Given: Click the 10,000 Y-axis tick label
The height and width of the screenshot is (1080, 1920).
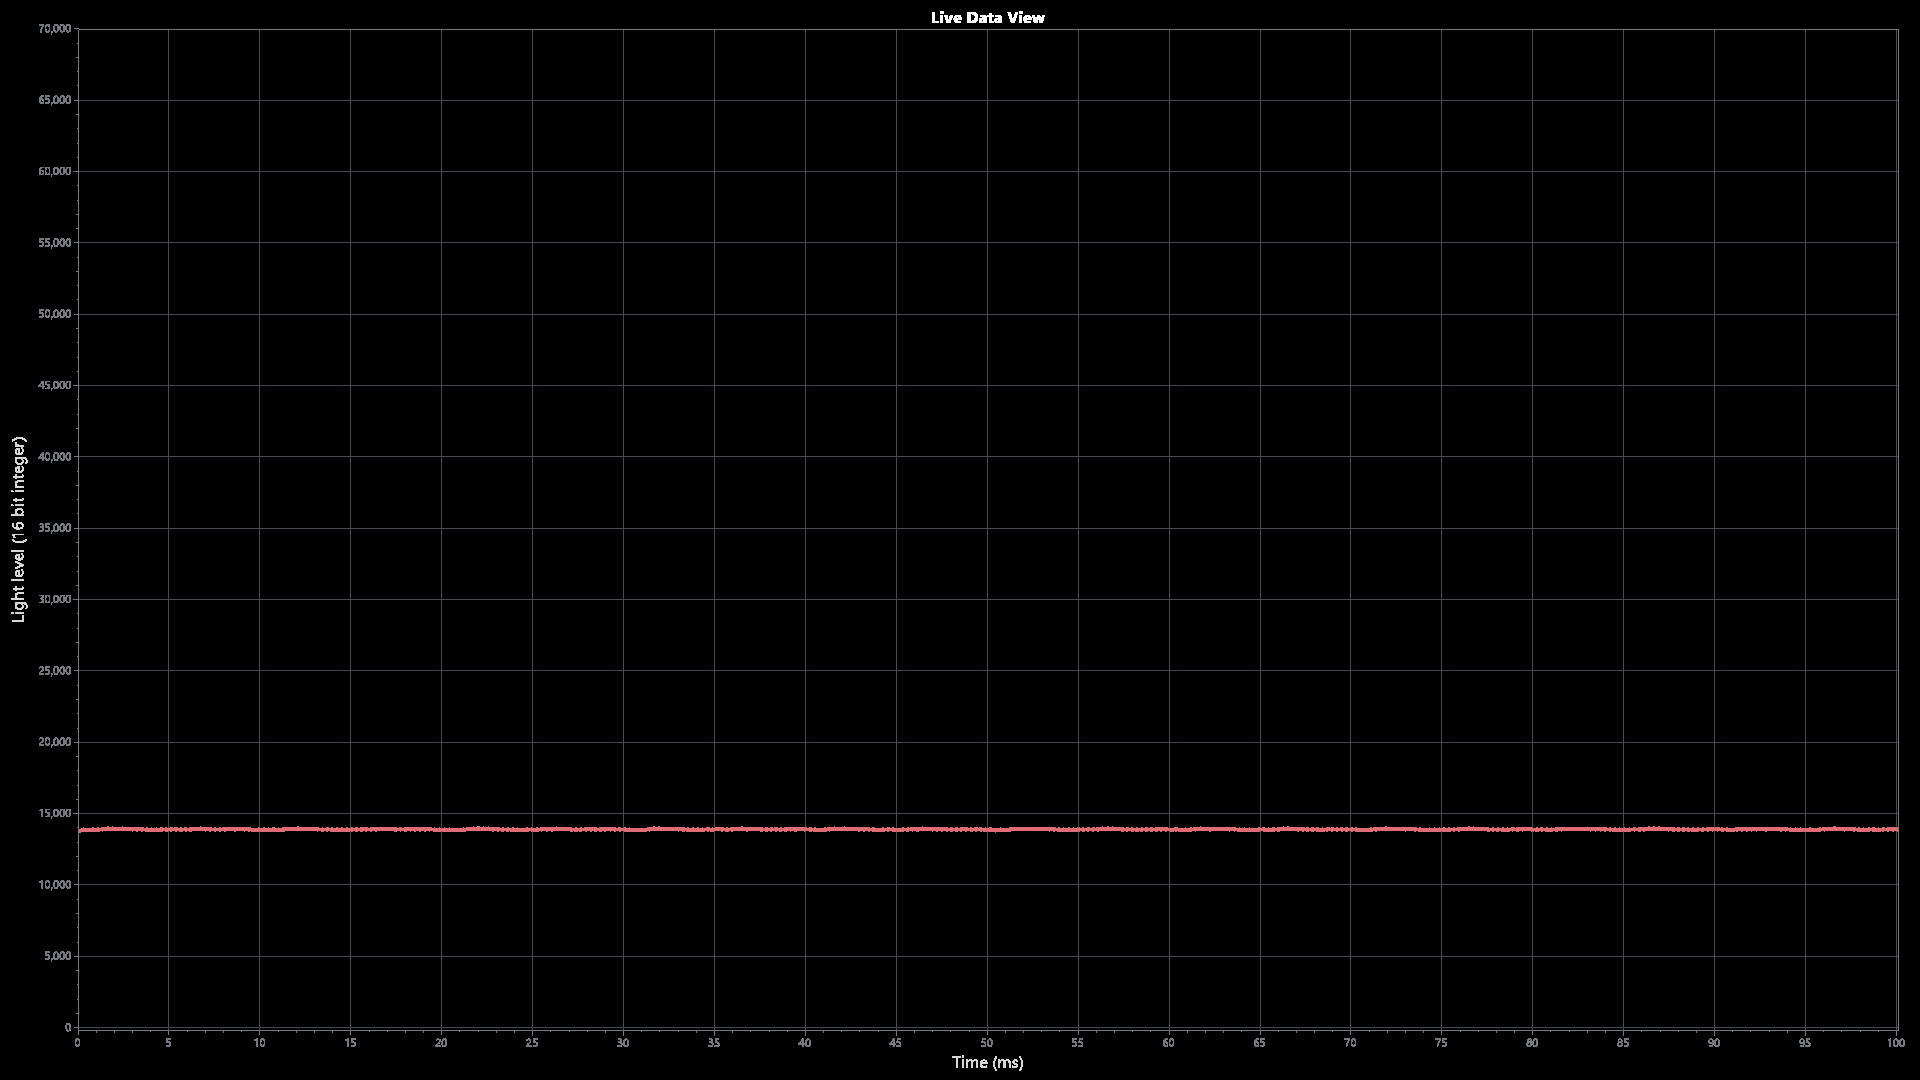Looking at the screenshot, I should point(53,885).
